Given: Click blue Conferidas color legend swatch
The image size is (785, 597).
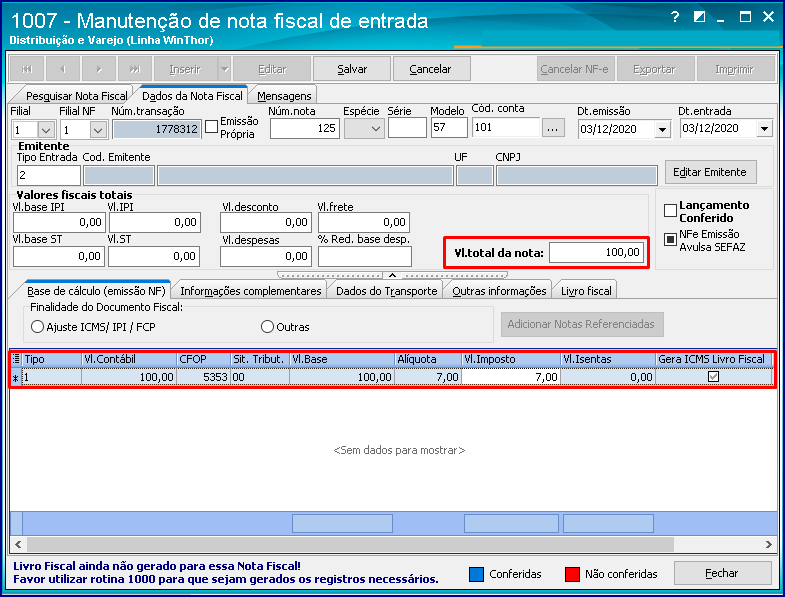Looking at the screenshot, I should coord(477,574).
